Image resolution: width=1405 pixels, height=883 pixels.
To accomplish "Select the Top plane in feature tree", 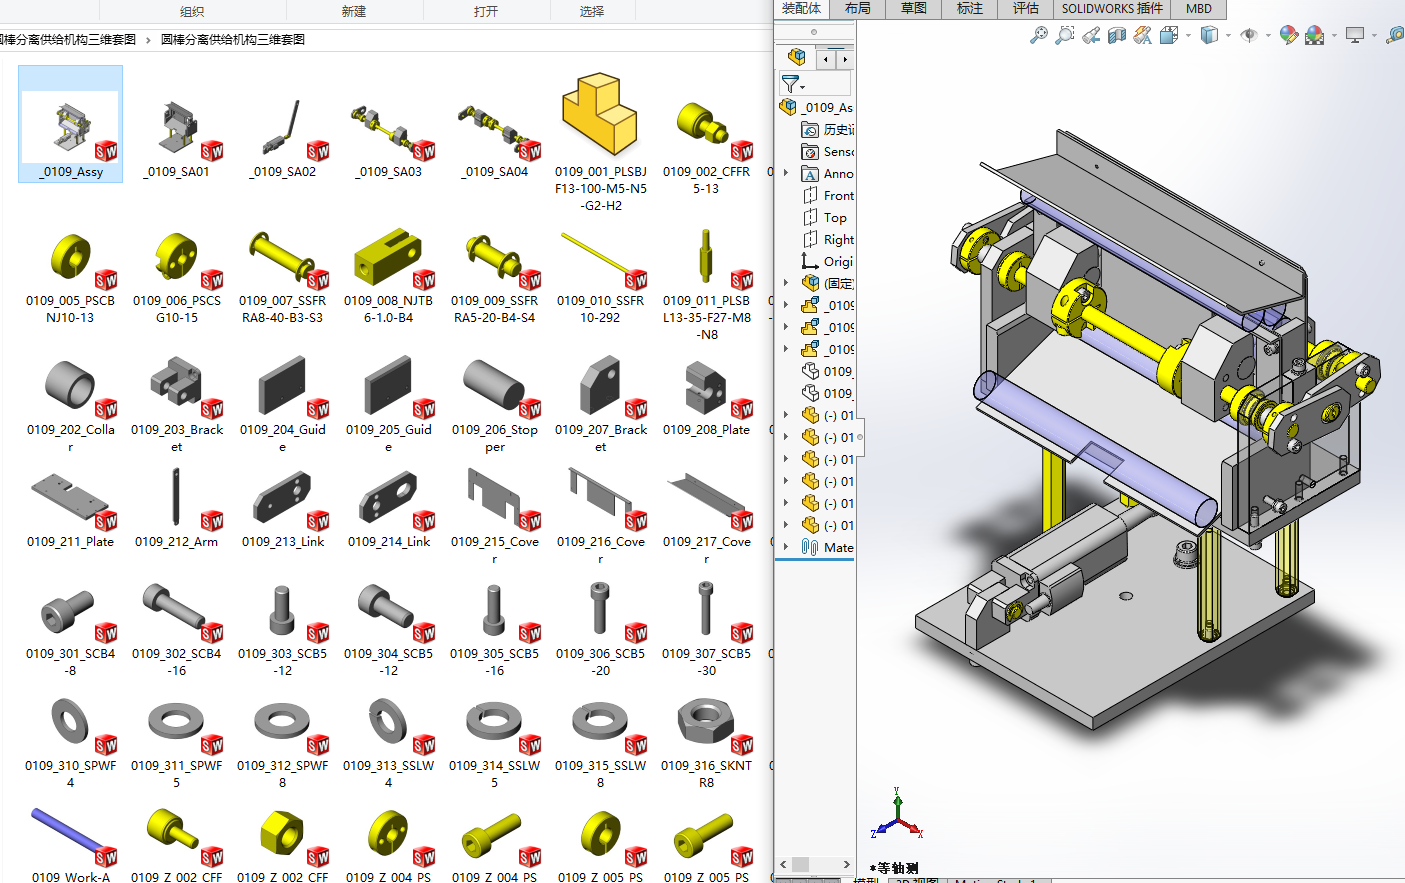I will tap(834, 218).
